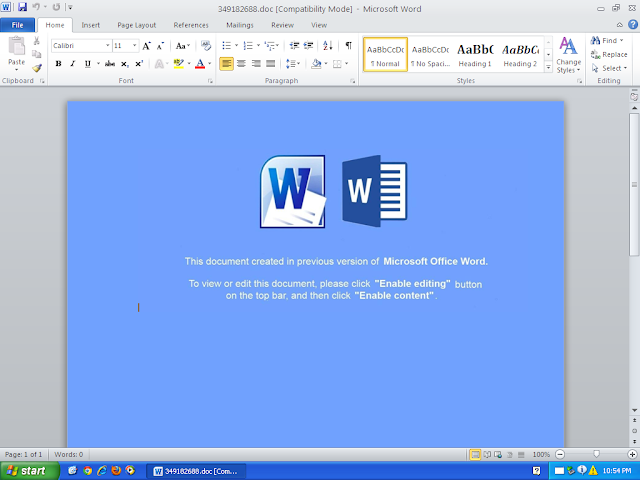
Task: Click the Replace button in Editing
Action: [609, 54]
